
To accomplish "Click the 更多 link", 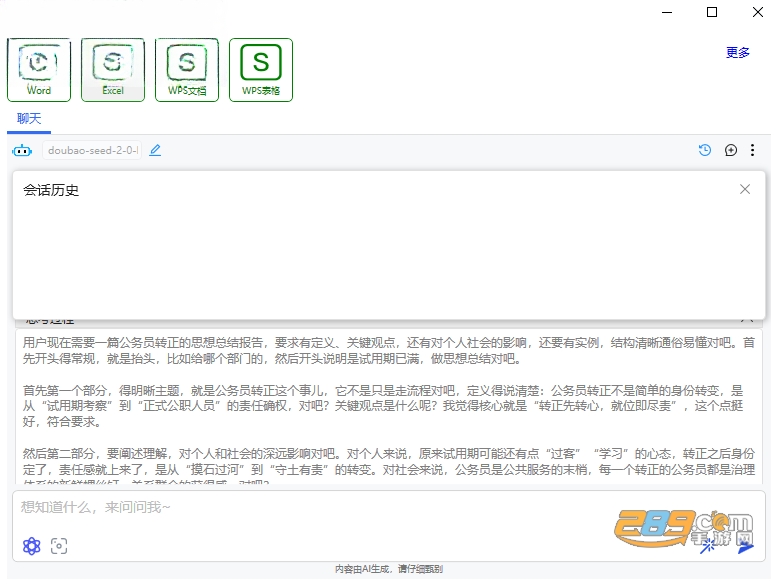I will point(737,52).
